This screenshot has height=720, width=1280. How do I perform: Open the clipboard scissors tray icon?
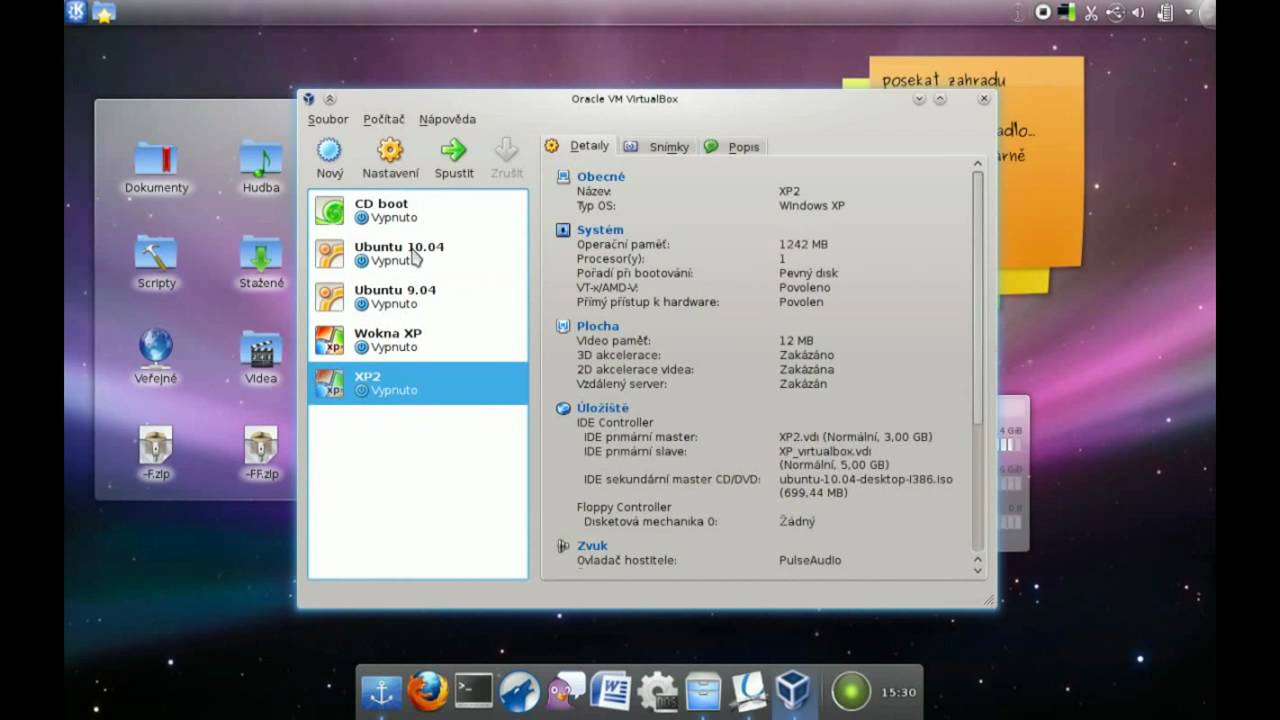point(1091,12)
